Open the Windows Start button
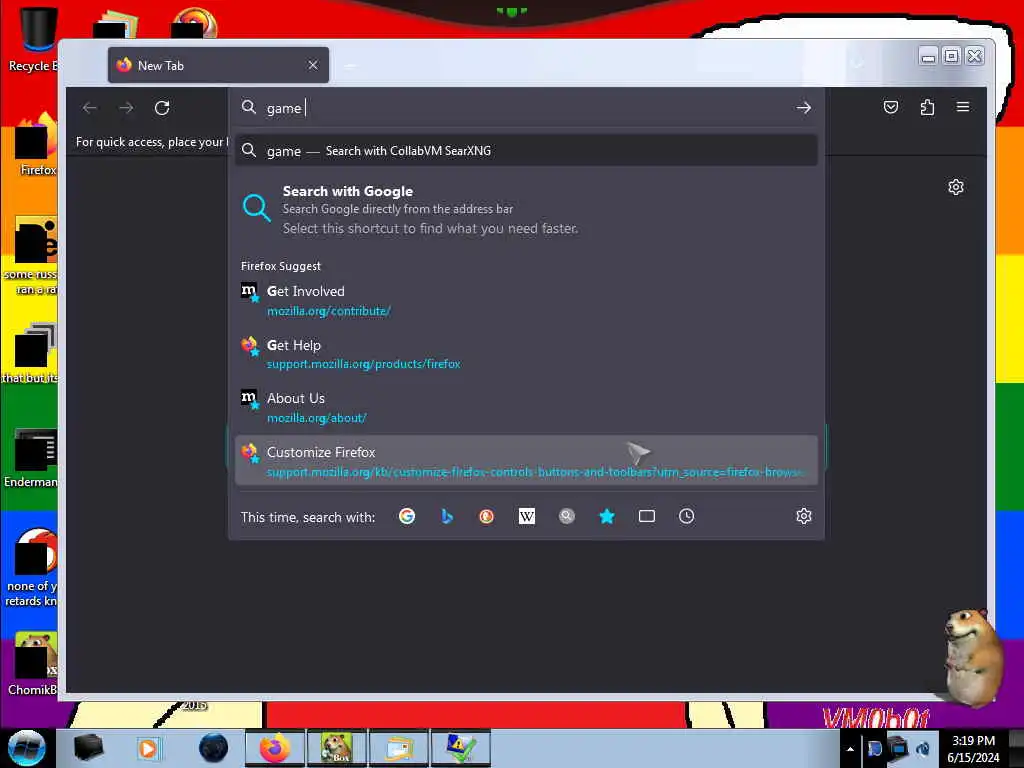Image resolution: width=1024 pixels, height=768 pixels. [x=26, y=748]
